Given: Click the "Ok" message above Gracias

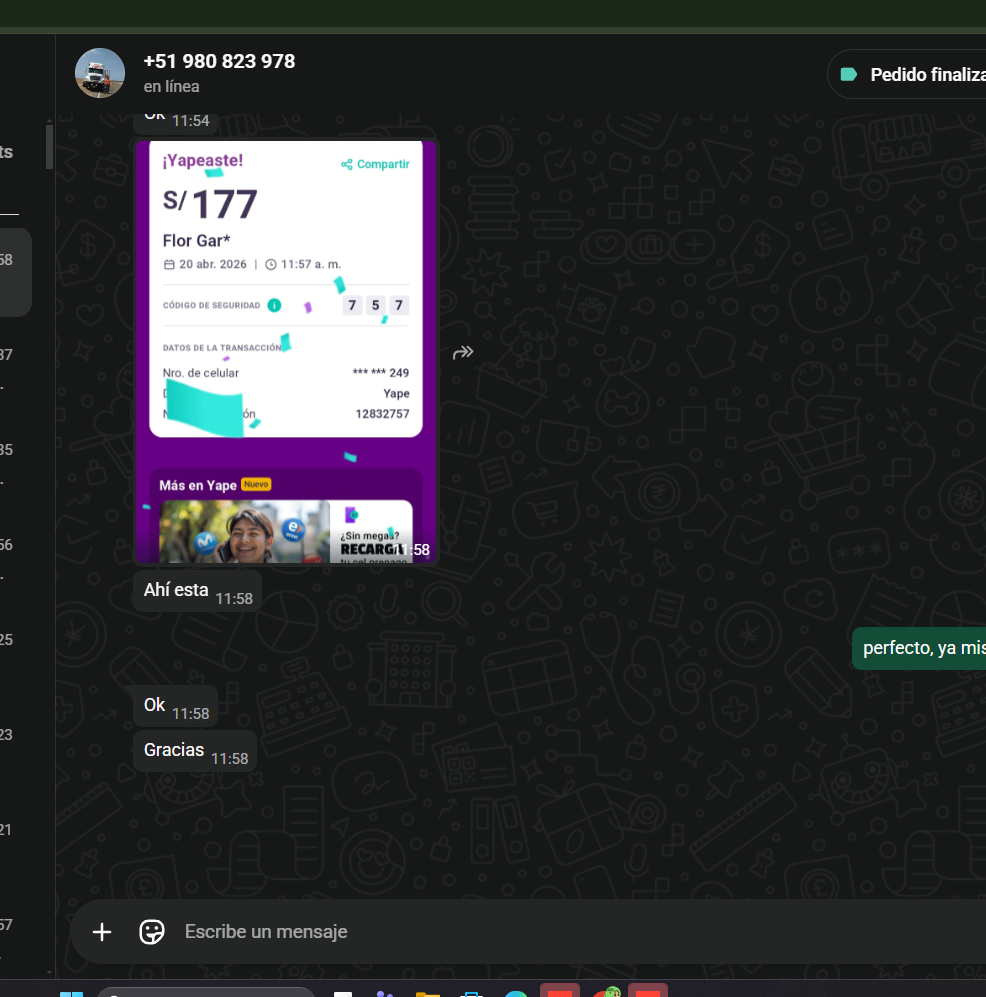Looking at the screenshot, I should pos(175,706).
